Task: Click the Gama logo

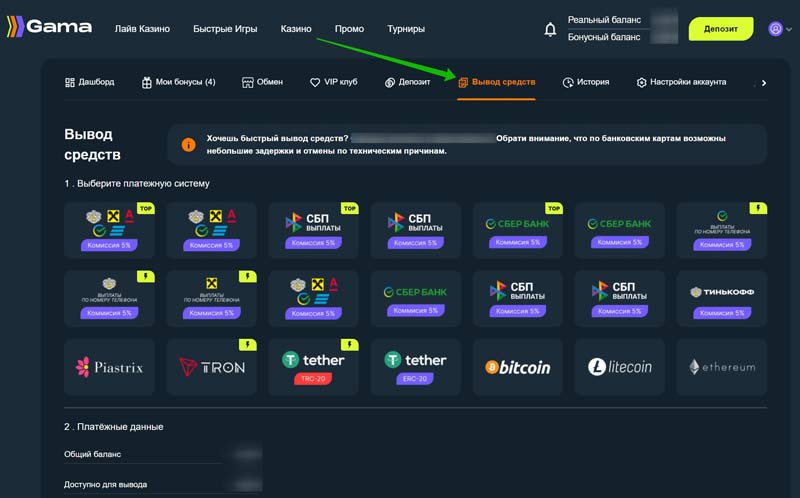Action: [48, 28]
